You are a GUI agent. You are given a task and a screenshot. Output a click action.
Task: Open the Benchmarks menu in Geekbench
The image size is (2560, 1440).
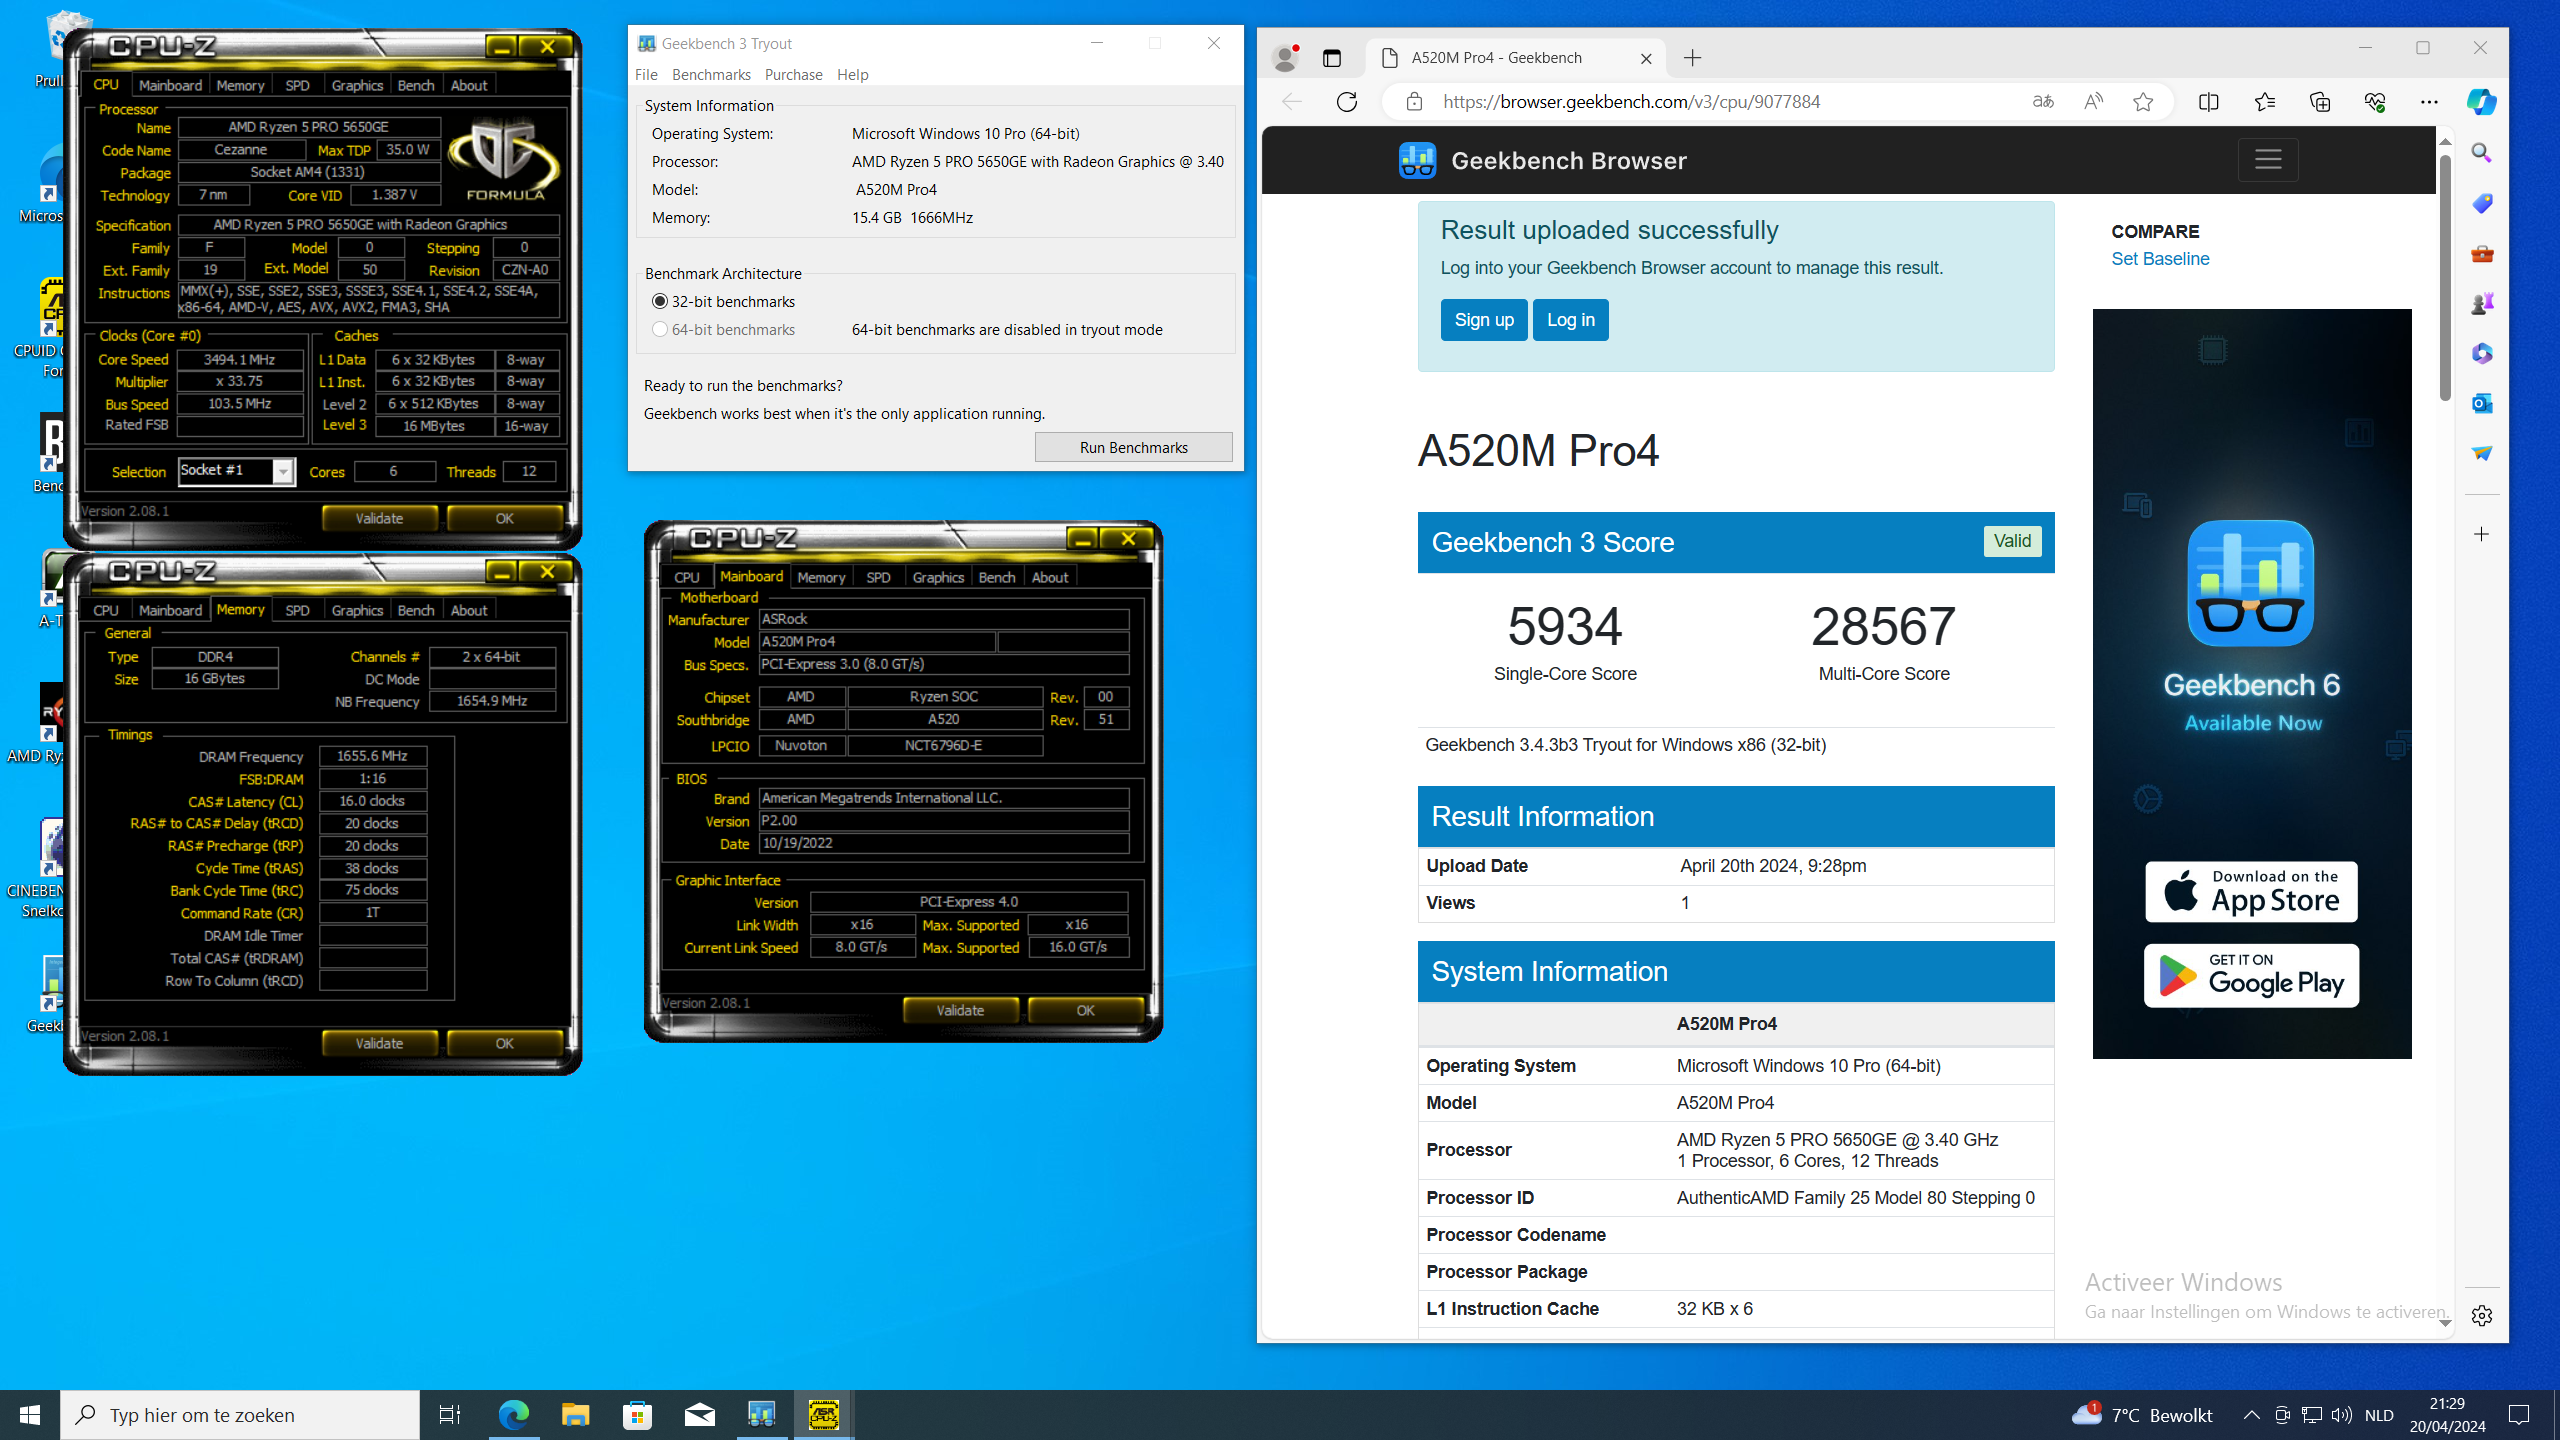tap(711, 75)
